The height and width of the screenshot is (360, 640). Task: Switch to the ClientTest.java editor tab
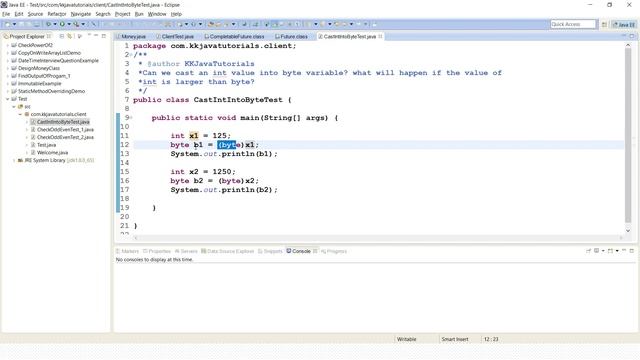[x=175, y=36]
